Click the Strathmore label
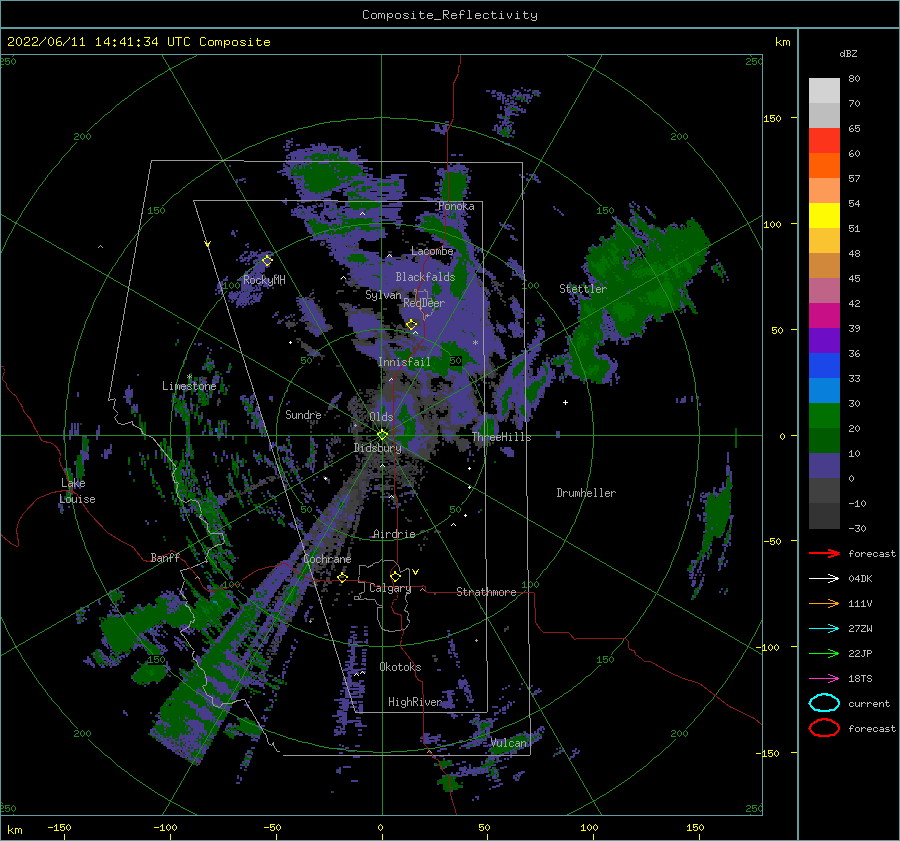900x841 pixels. pyautogui.click(x=486, y=592)
